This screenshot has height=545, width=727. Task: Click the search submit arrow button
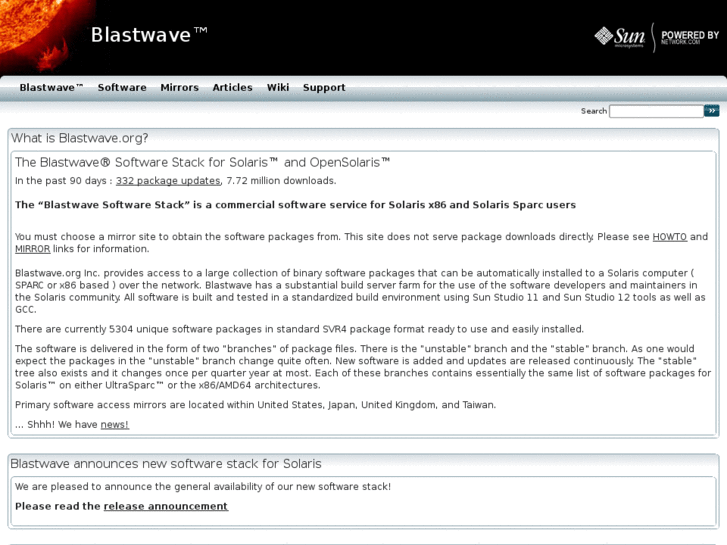711,111
